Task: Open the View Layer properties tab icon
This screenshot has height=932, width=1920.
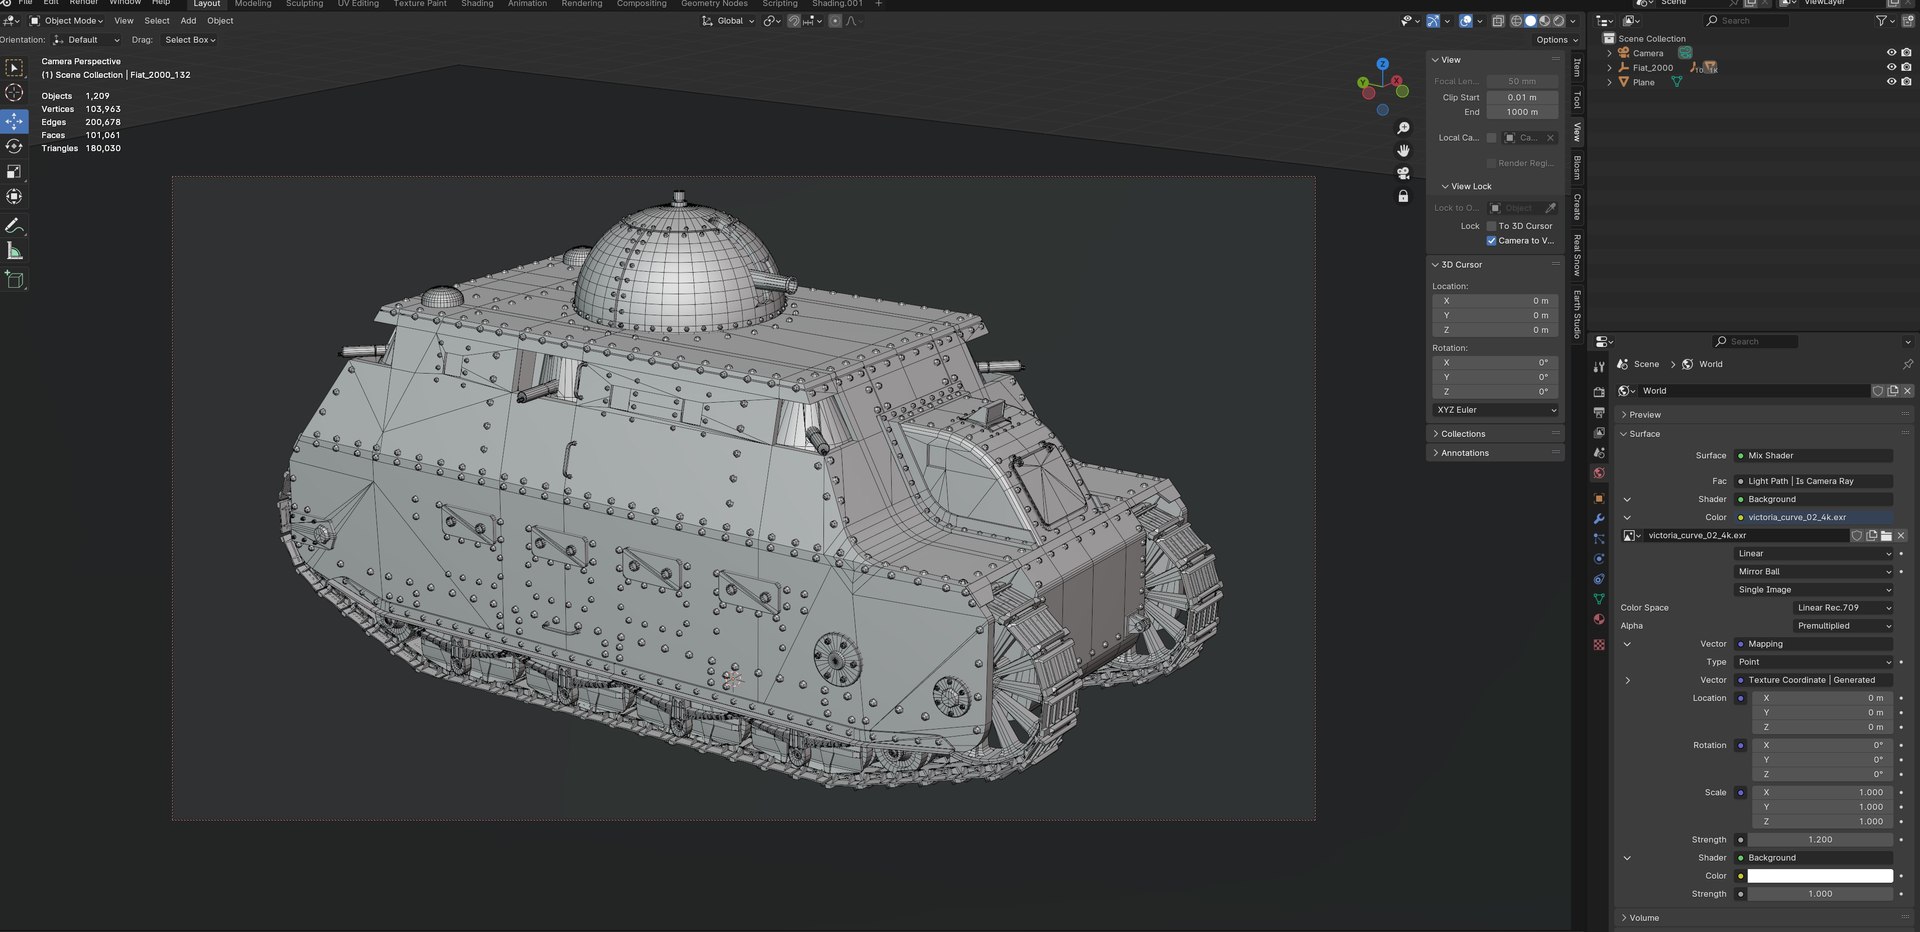Action: [x=1598, y=433]
